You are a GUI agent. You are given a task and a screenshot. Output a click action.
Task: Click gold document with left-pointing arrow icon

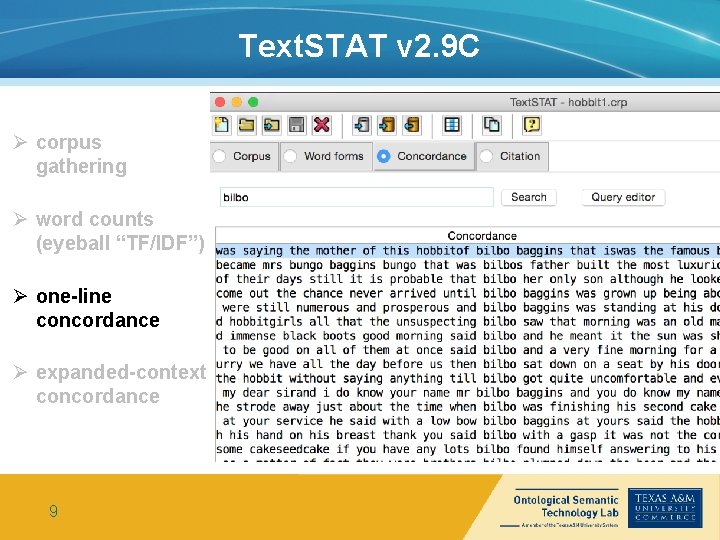[412, 125]
